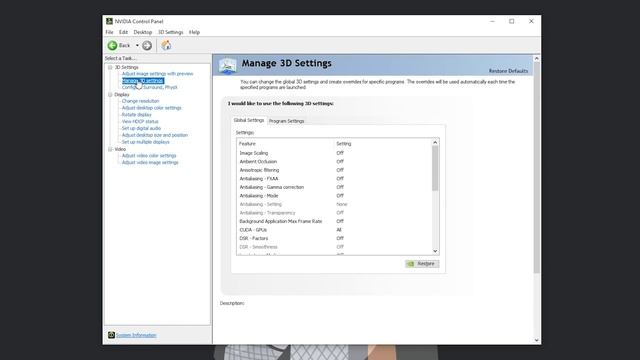Click the settings list scrollbar thumb
The height and width of the screenshot is (360, 640).
pos(435,168)
